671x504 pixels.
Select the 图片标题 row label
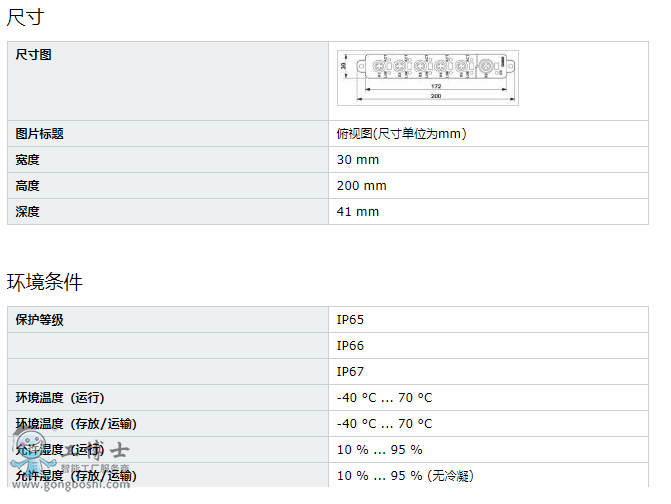click(40, 134)
